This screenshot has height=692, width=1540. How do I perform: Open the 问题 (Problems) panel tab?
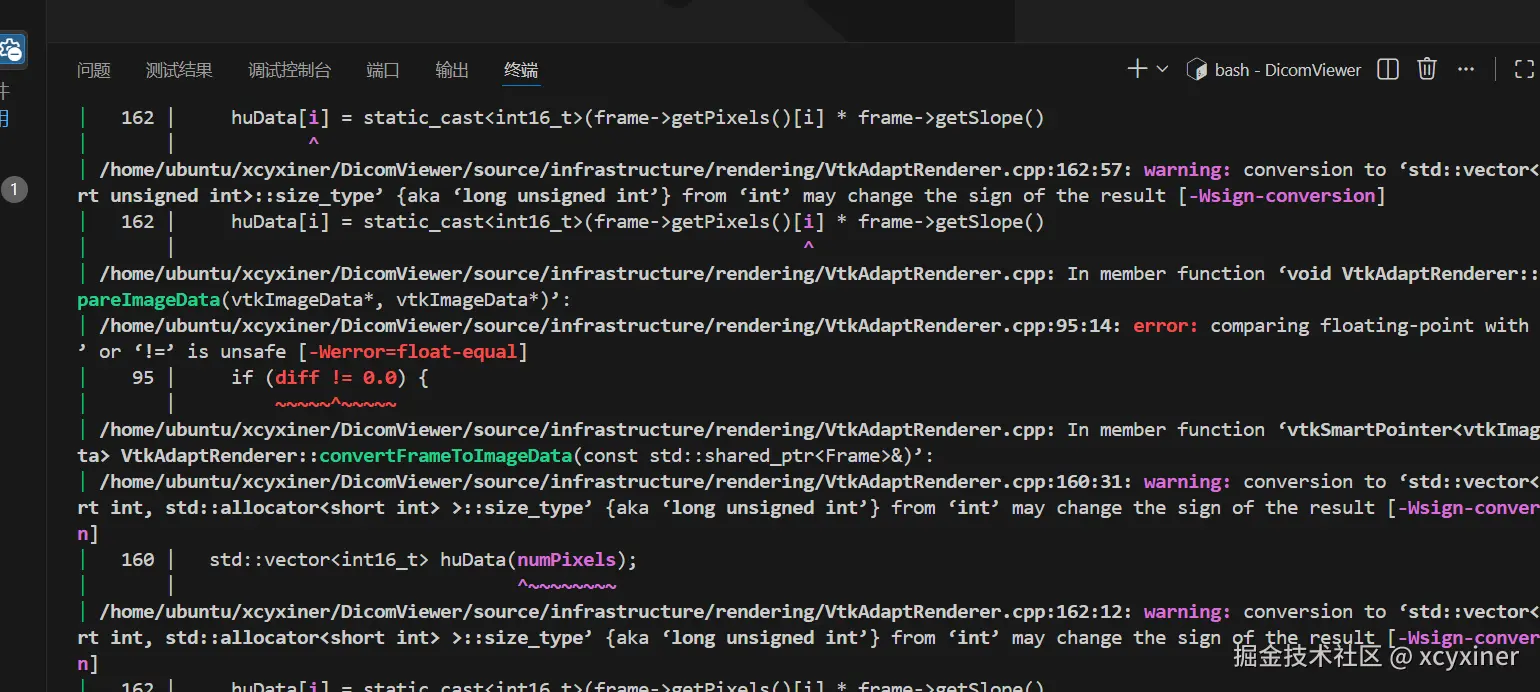94,70
